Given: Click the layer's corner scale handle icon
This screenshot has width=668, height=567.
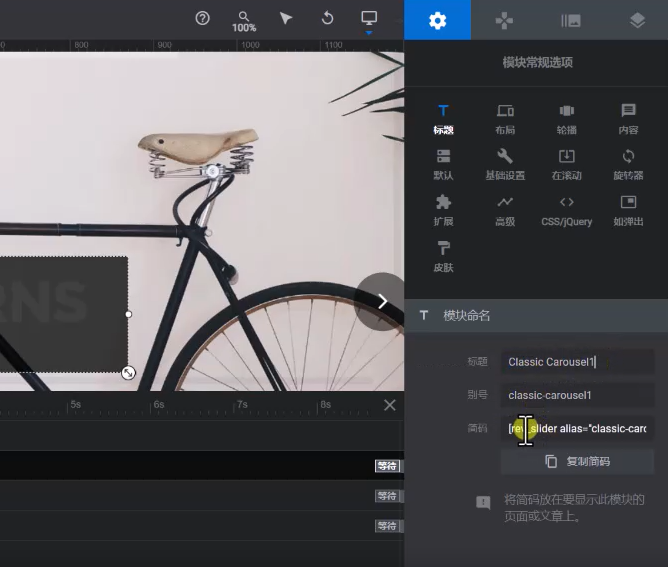Looking at the screenshot, I should 128,373.
